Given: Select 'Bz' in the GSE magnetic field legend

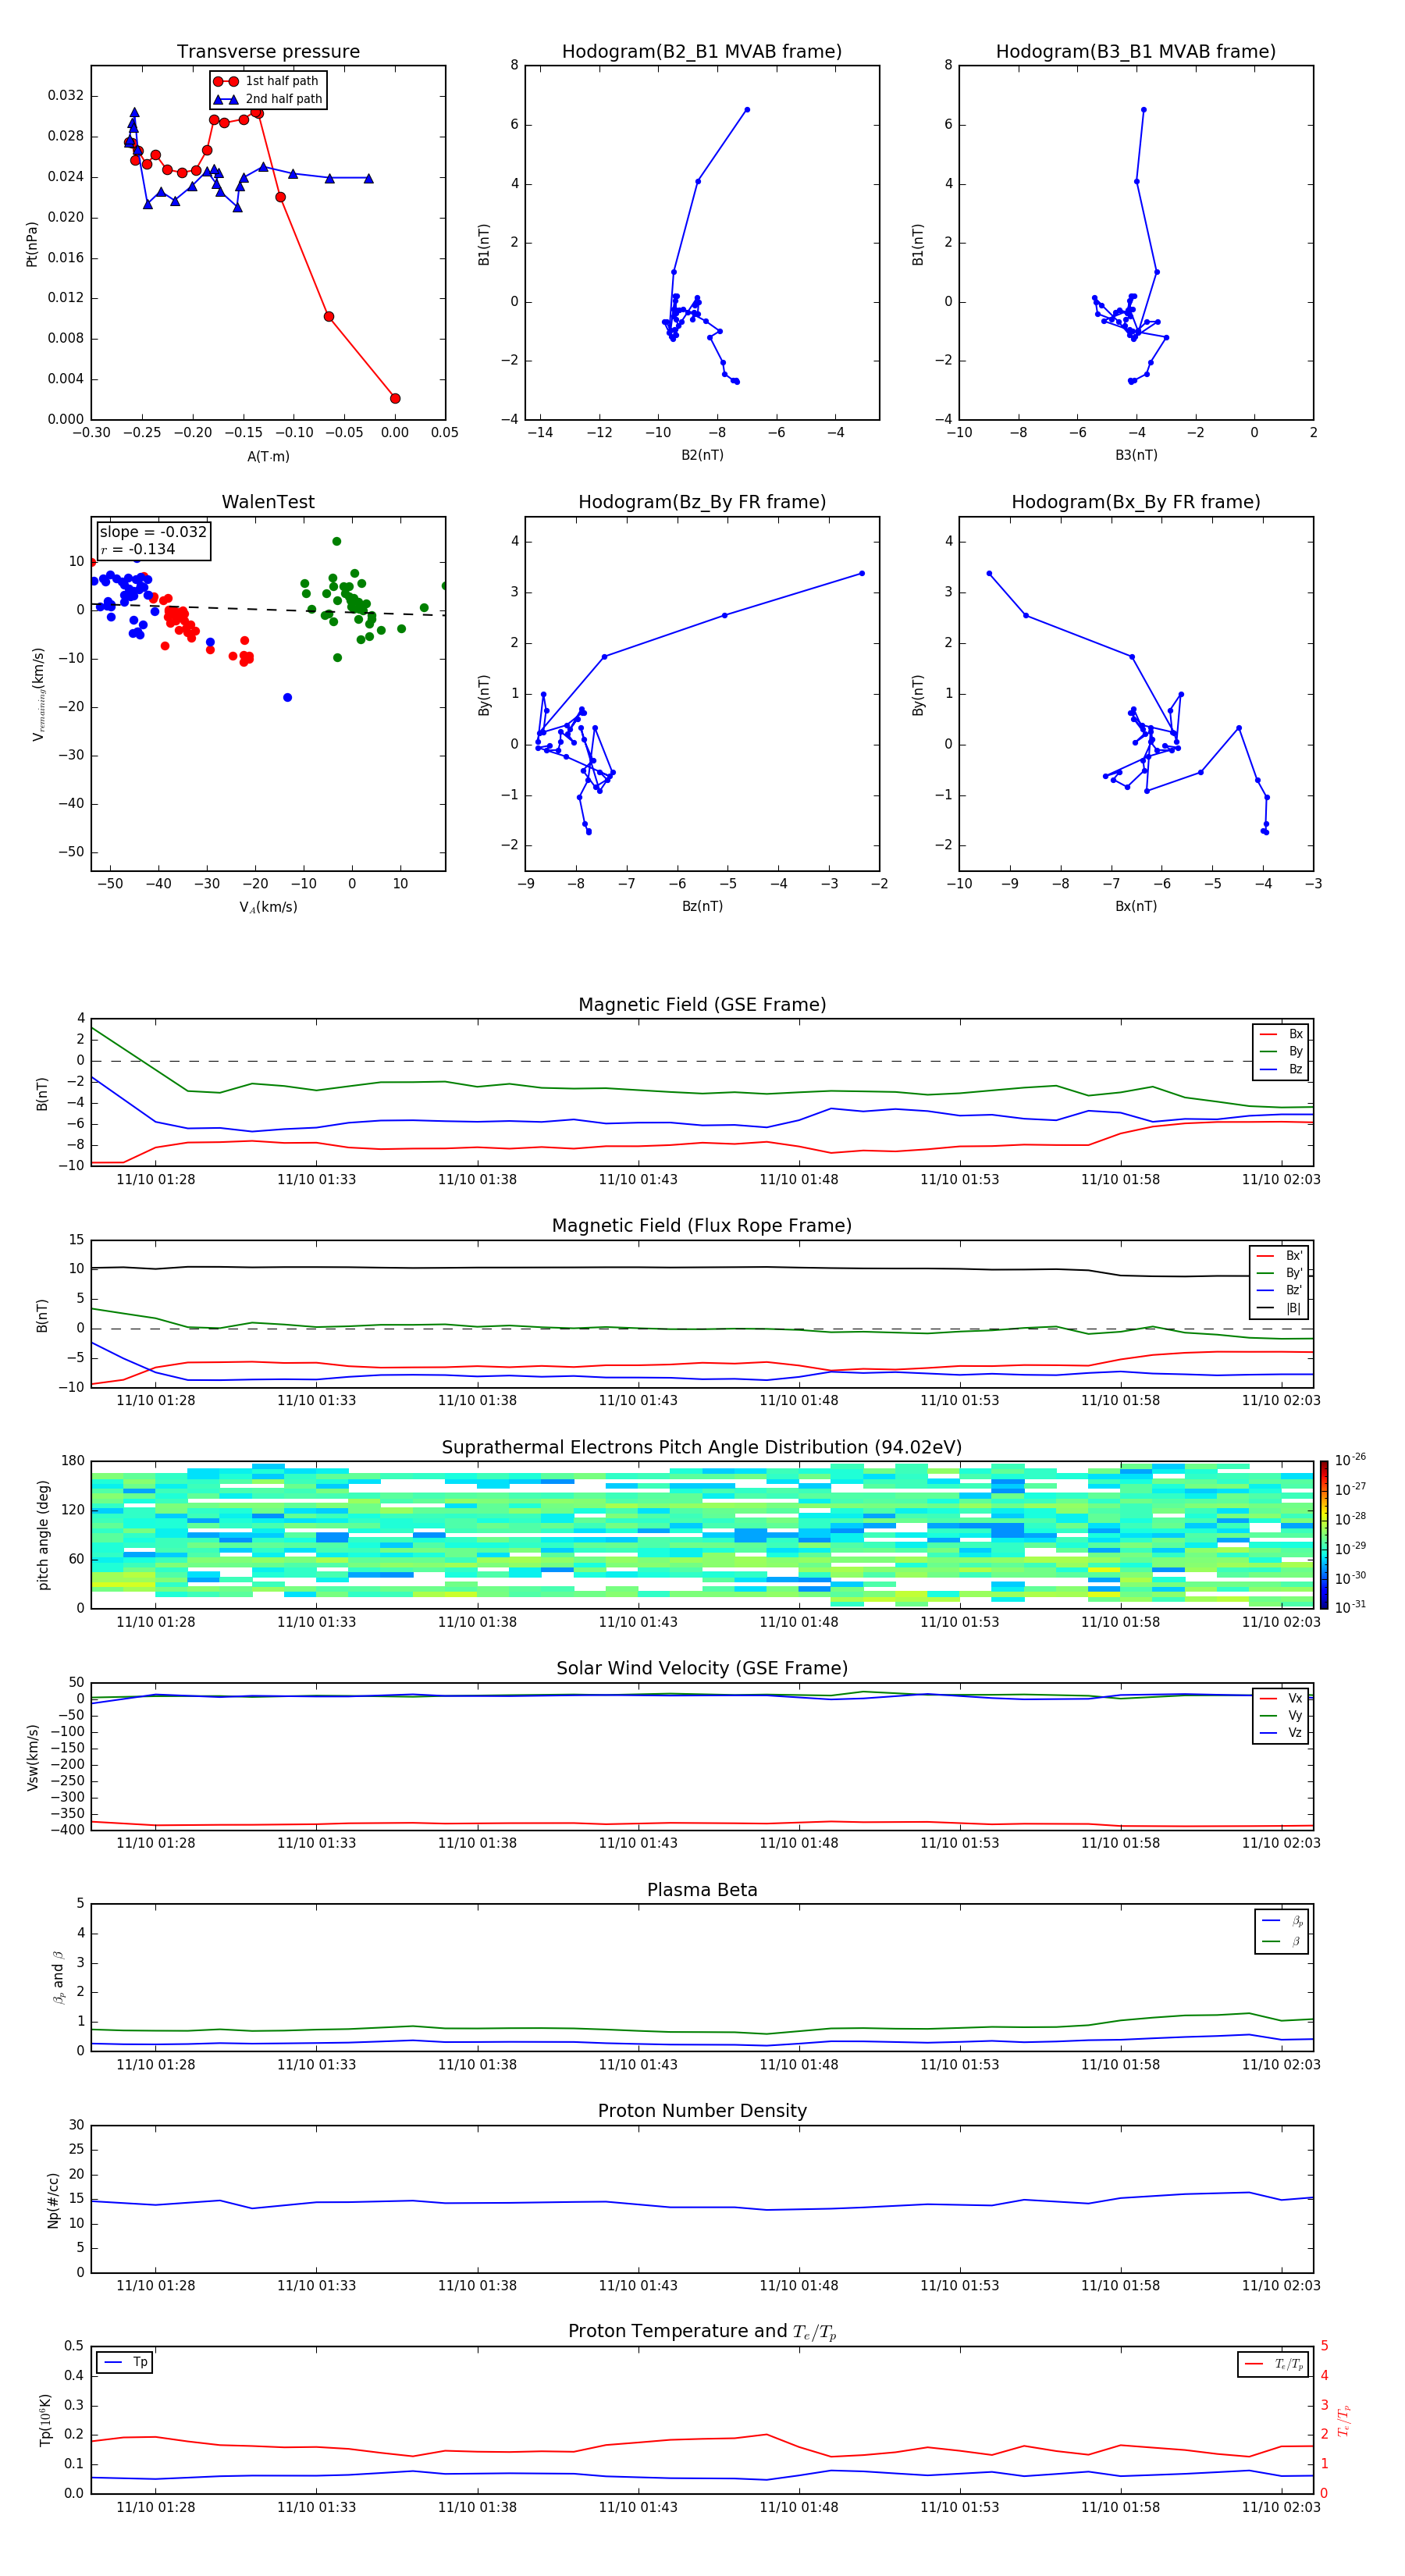Looking at the screenshot, I should click(1281, 1069).
